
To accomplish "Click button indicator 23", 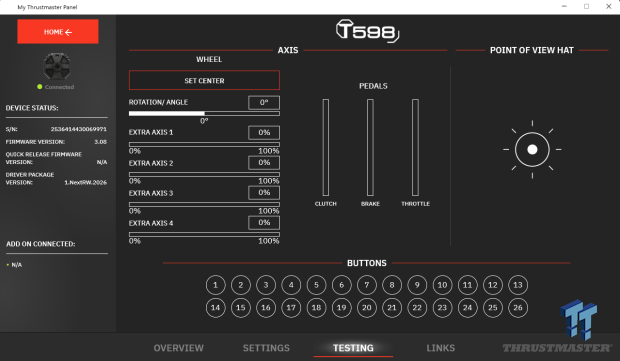I will click(x=442, y=308).
